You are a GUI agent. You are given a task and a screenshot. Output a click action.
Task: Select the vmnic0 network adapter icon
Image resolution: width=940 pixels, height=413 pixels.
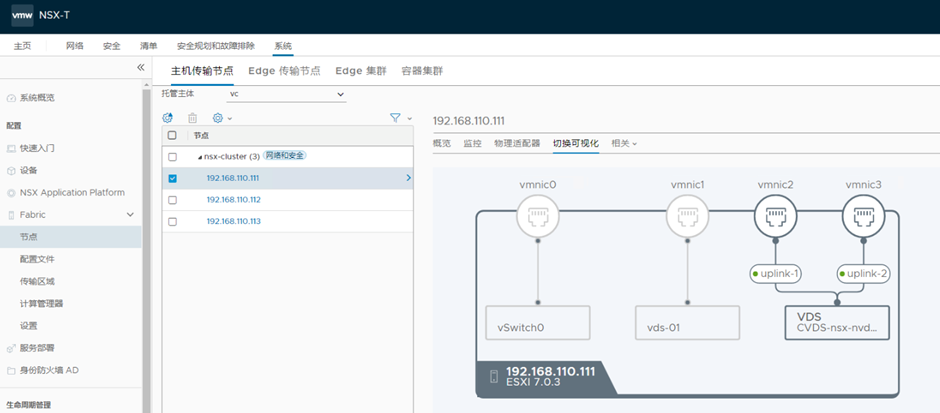[538, 216]
